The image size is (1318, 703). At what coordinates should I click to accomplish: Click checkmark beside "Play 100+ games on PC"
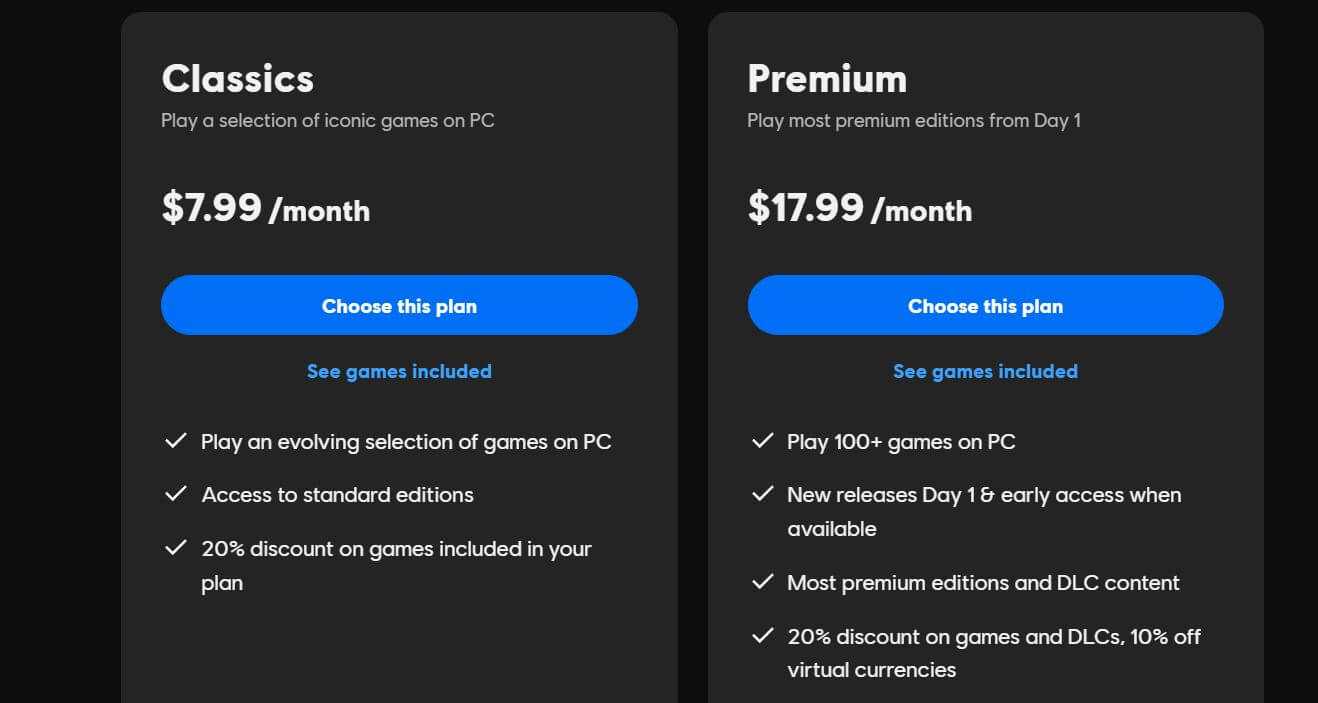[x=763, y=440]
